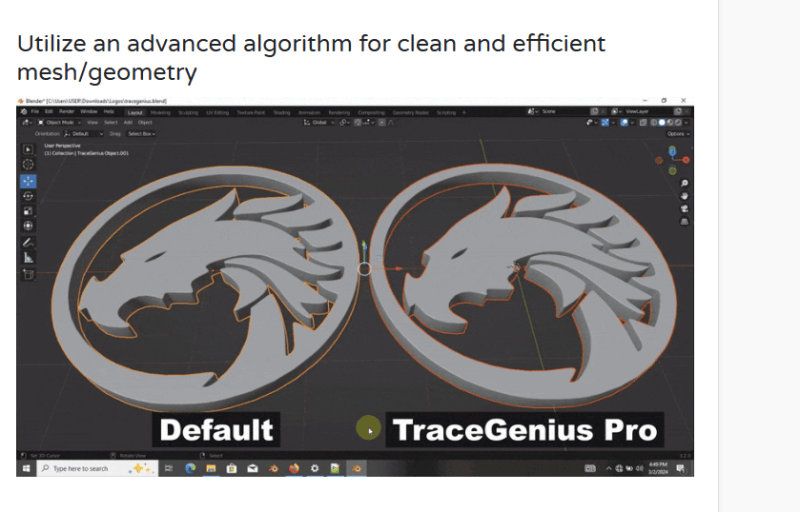
Task: Switch perspective/orthographic grid icon
Action: tap(684, 221)
